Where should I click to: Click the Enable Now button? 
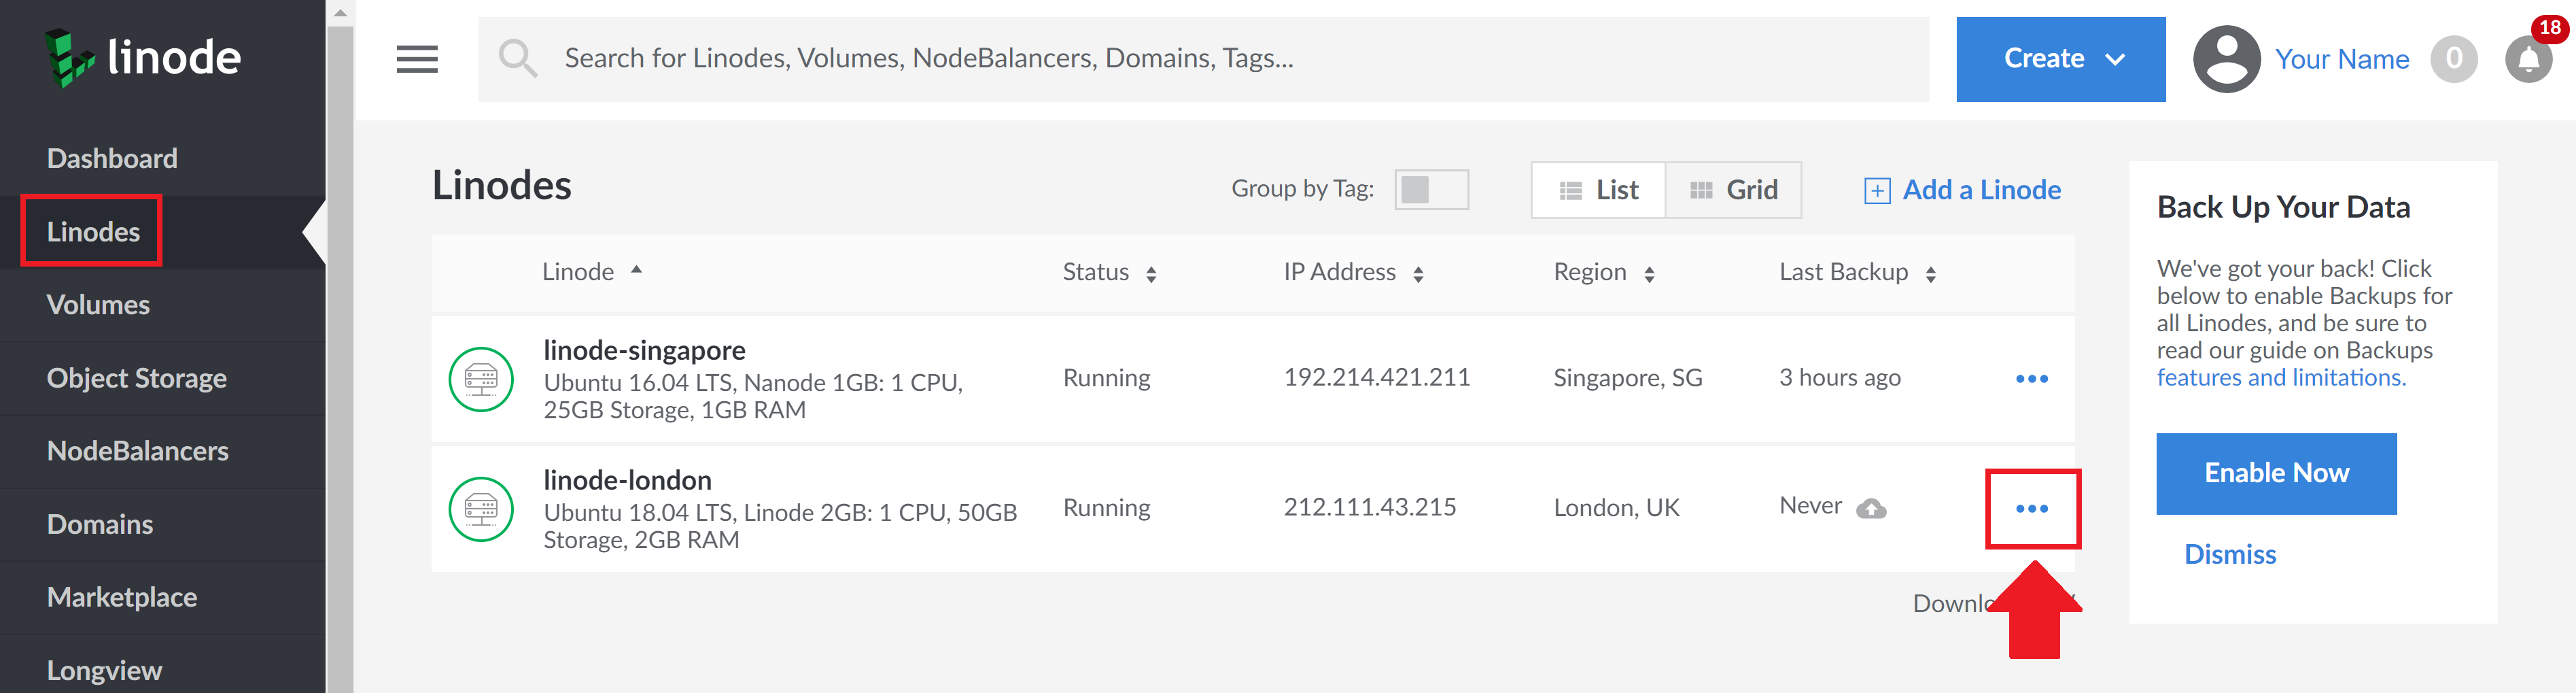pos(2276,474)
